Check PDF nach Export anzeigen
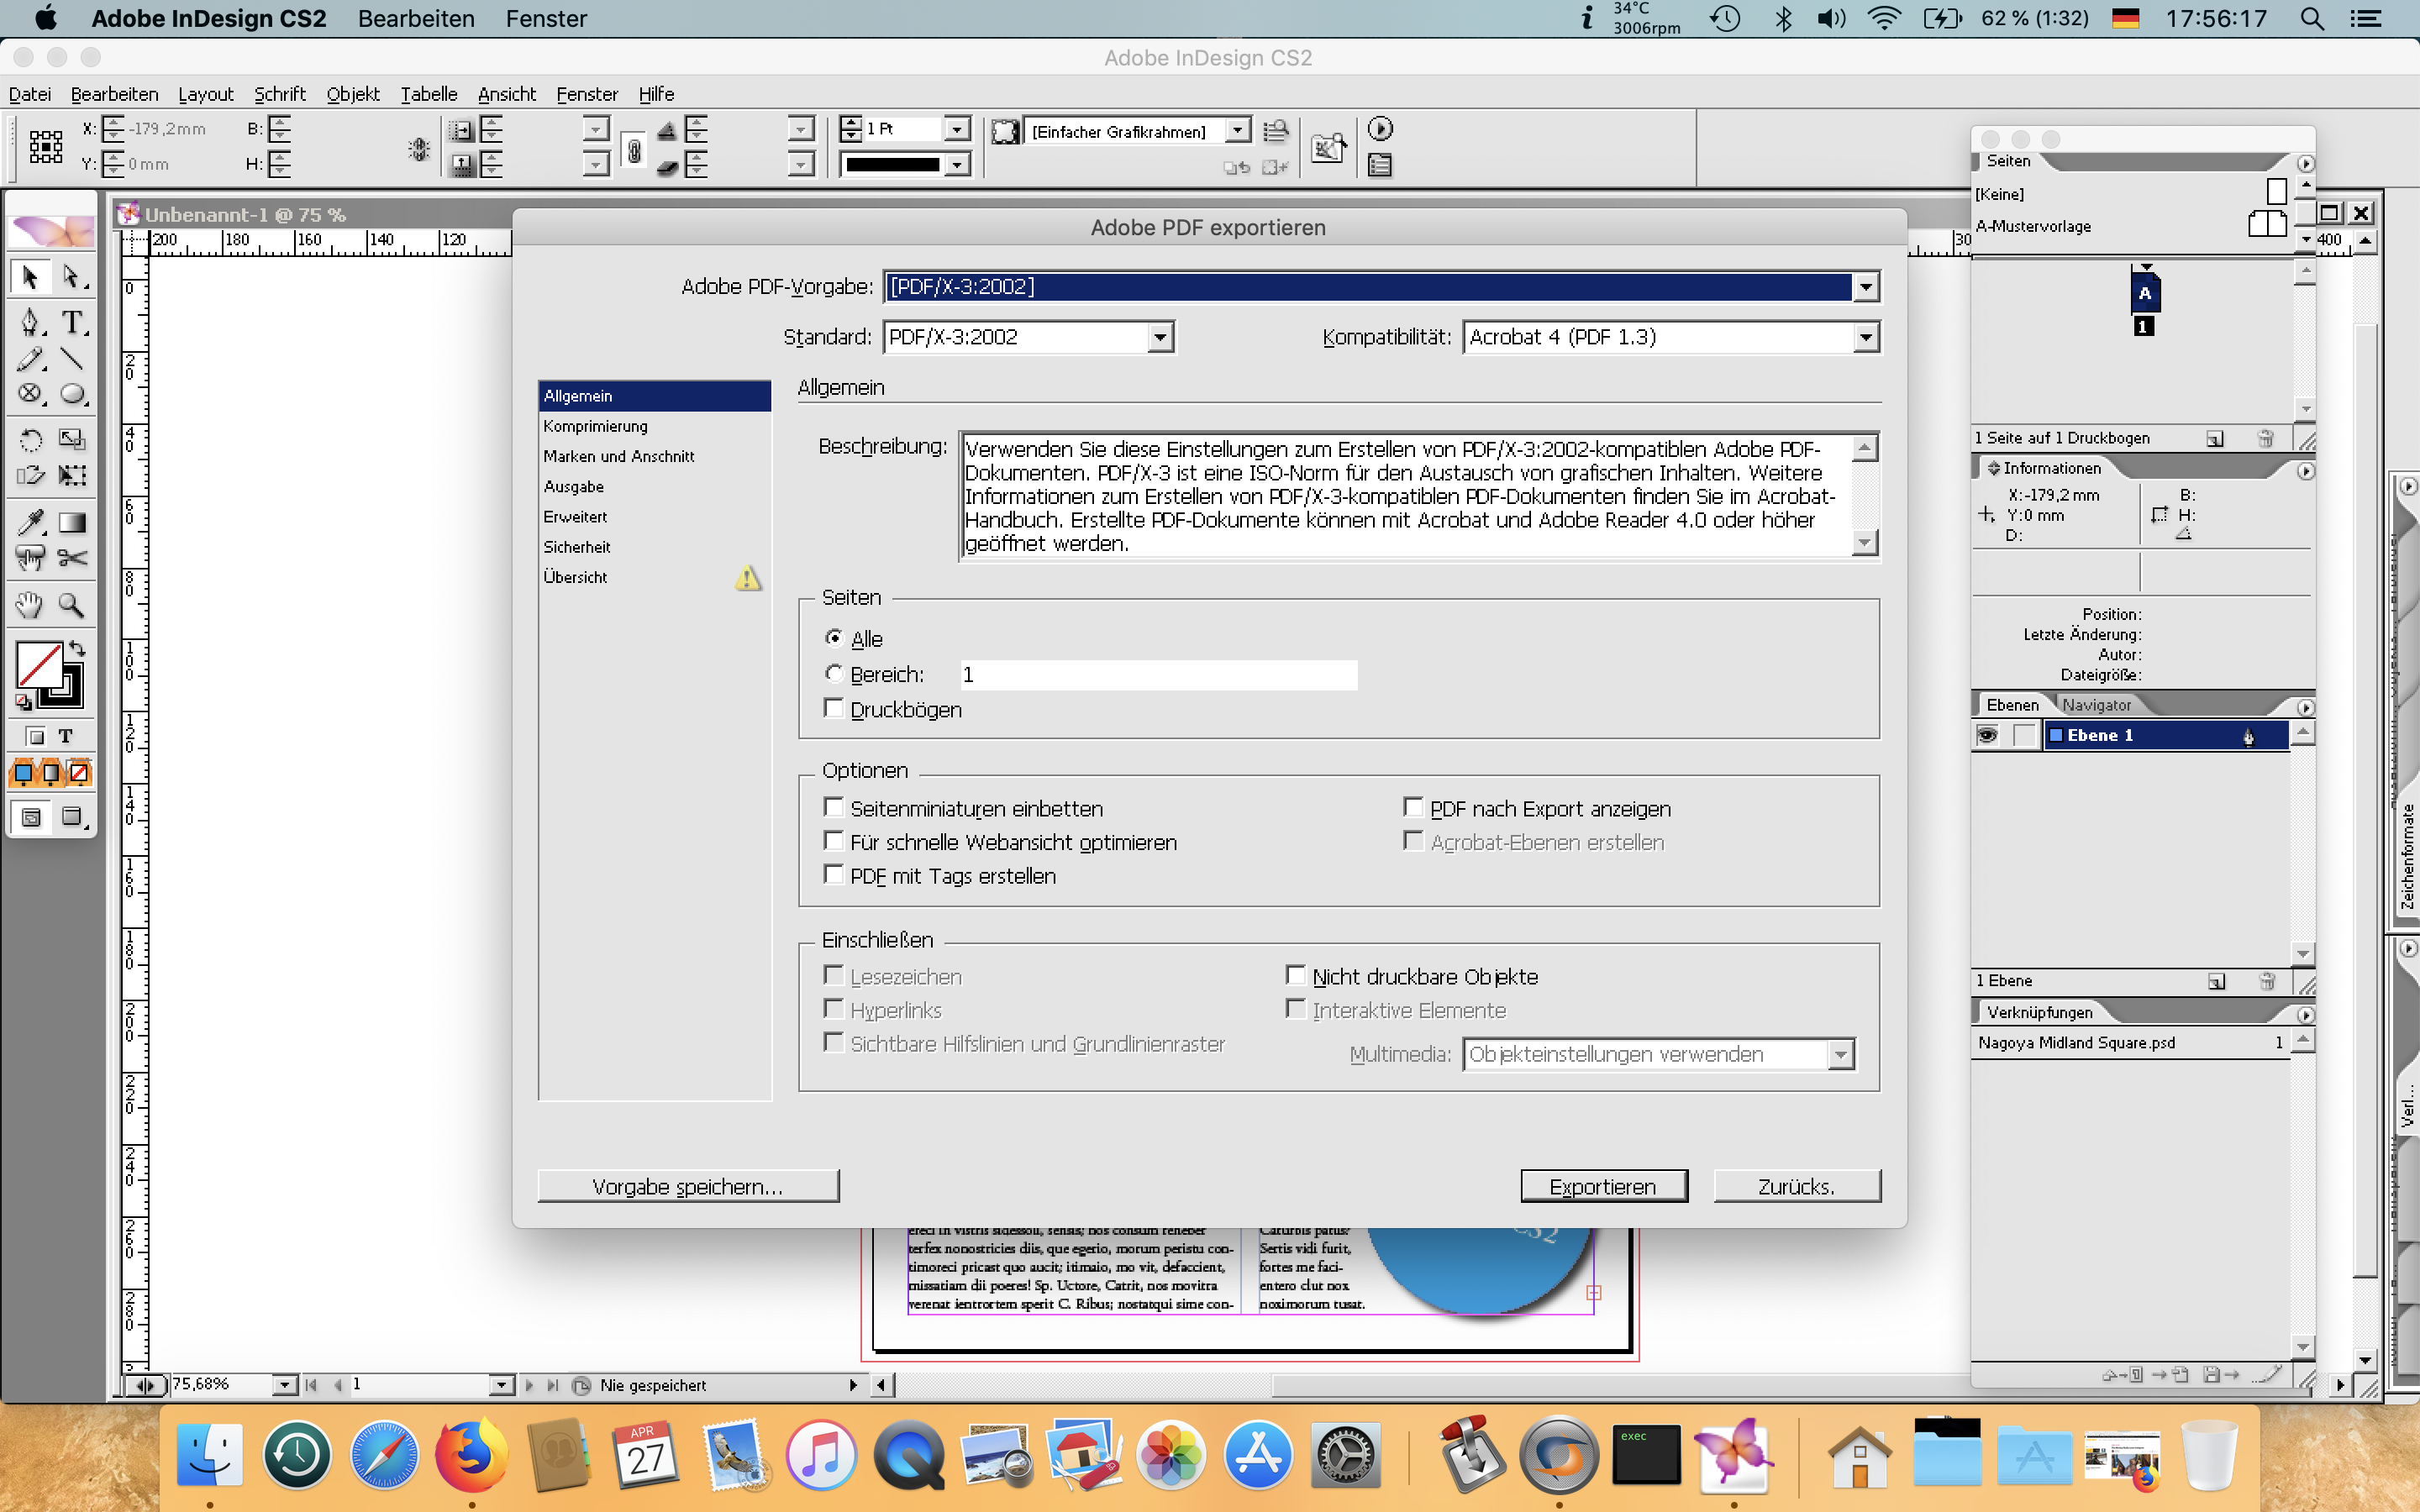This screenshot has width=2420, height=1512. click(1413, 806)
